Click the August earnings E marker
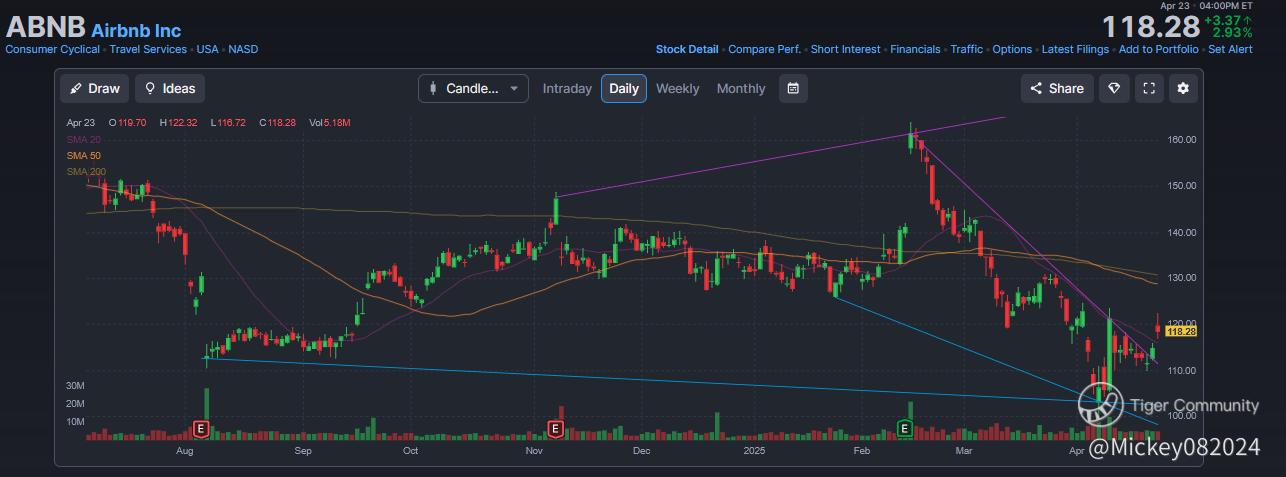 201,429
